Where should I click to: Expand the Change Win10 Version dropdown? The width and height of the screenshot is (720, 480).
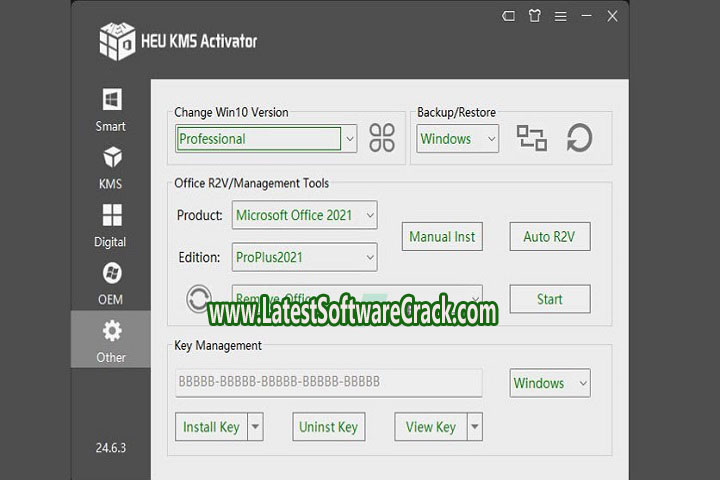349,139
